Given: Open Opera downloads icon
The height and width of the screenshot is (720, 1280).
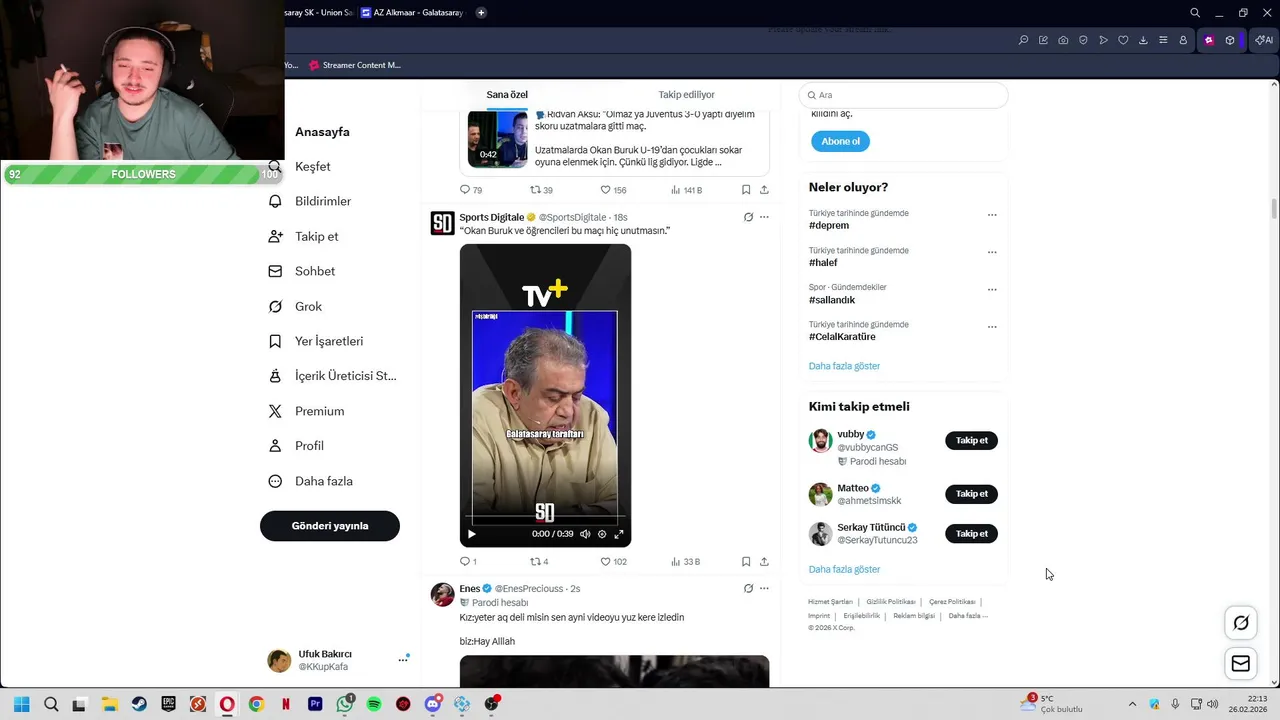Looking at the screenshot, I should click(x=1143, y=40).
